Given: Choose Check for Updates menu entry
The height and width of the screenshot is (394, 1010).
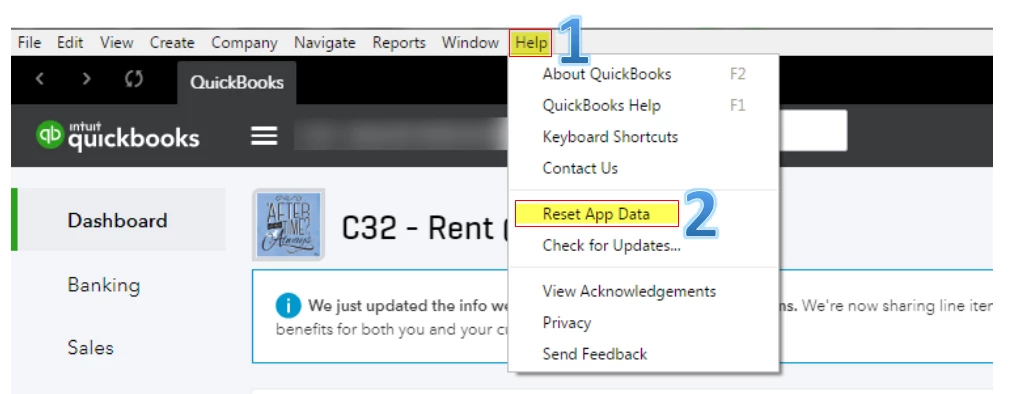Looking at the screenshot, I should (x=611, y=245).
